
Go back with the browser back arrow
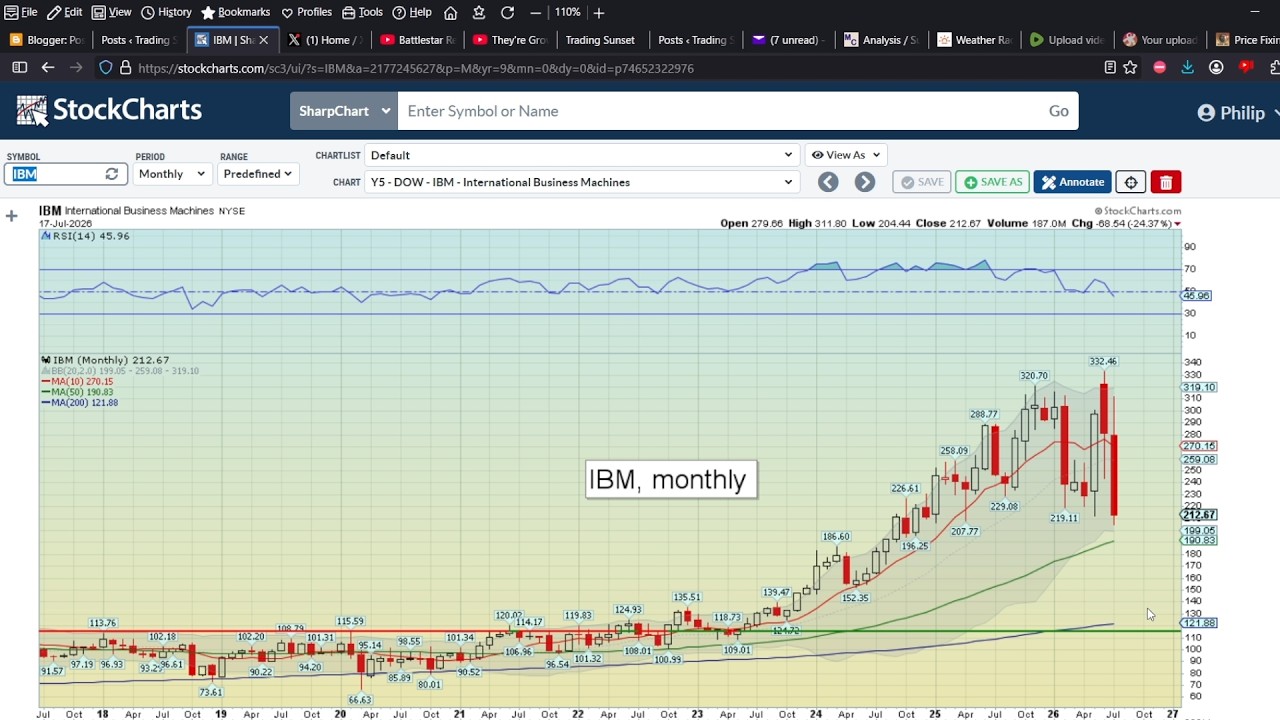(x=47, y=68)
